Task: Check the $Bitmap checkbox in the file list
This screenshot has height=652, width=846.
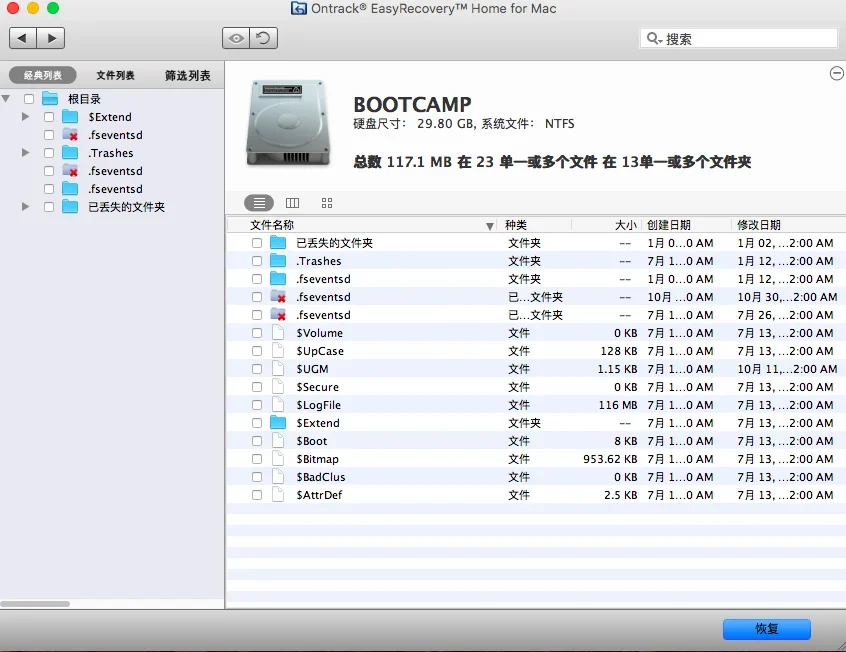Action: [x=257, y=459]
